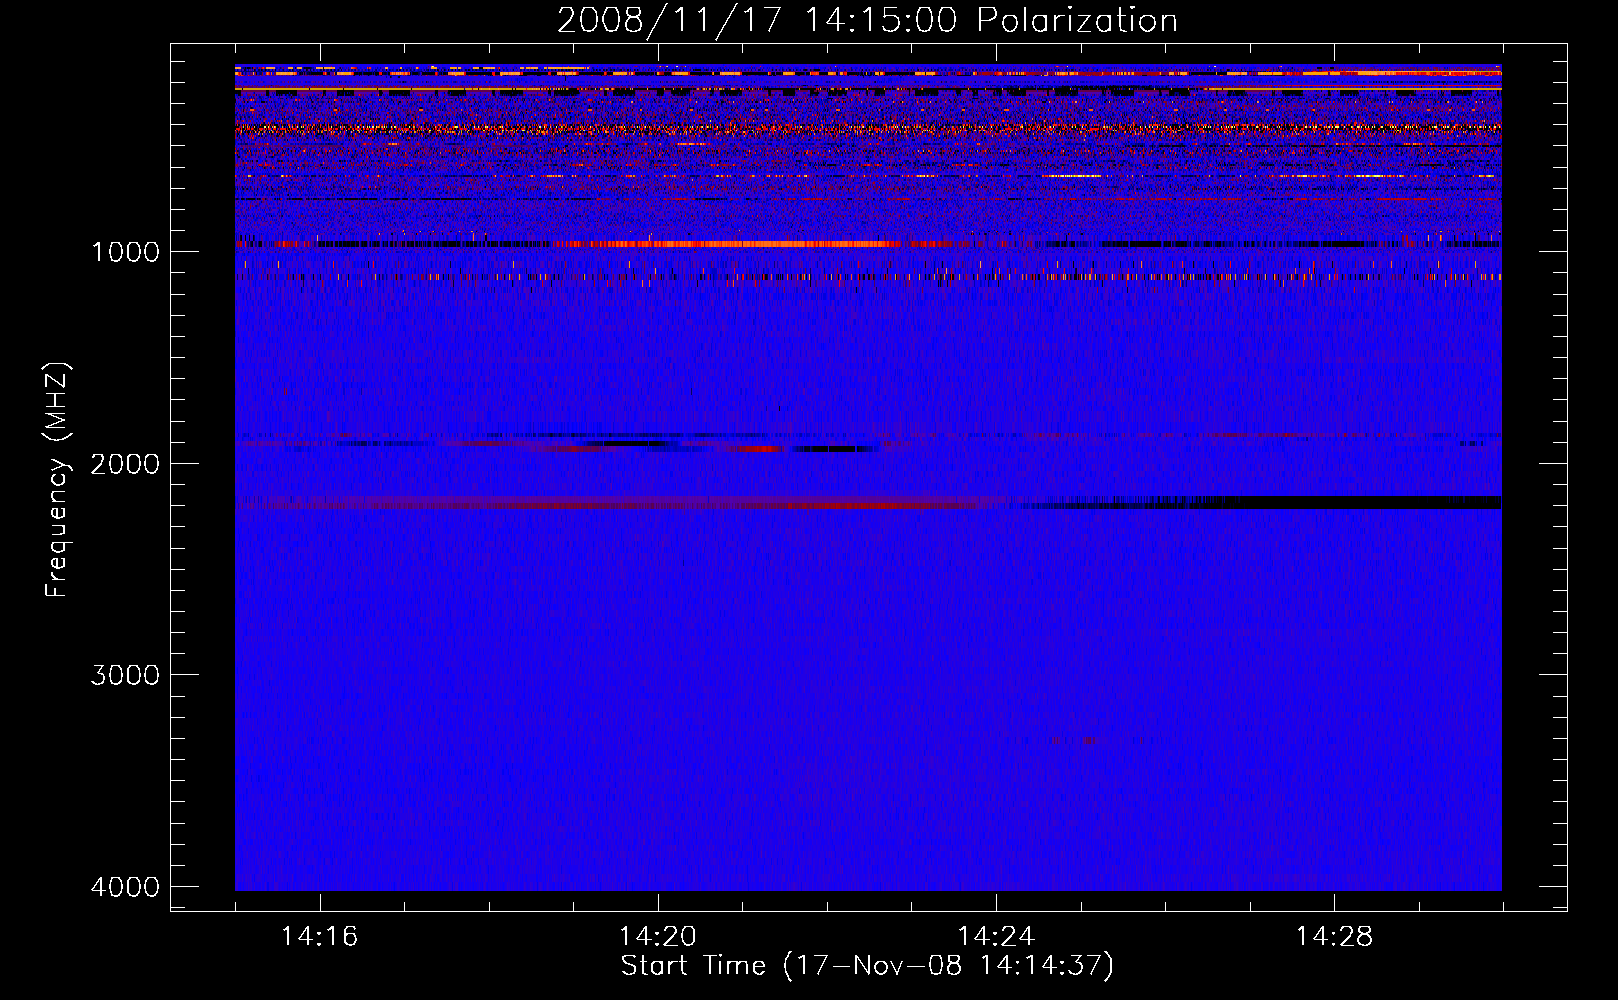Click the 14:20 time tick label
The width and height of the screenshot is (1618, 1000).
point(658,937)
